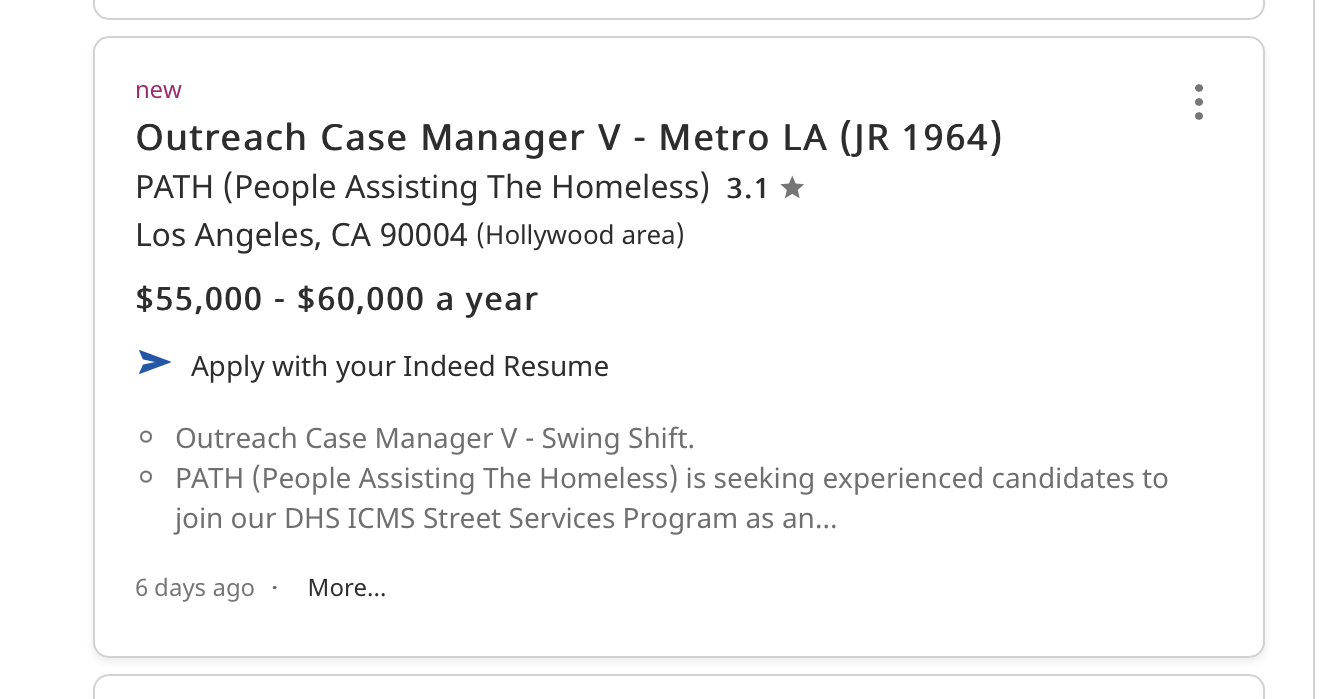Click the blue Indeed apply arrow icon
1319x699 pixels.
154,364
